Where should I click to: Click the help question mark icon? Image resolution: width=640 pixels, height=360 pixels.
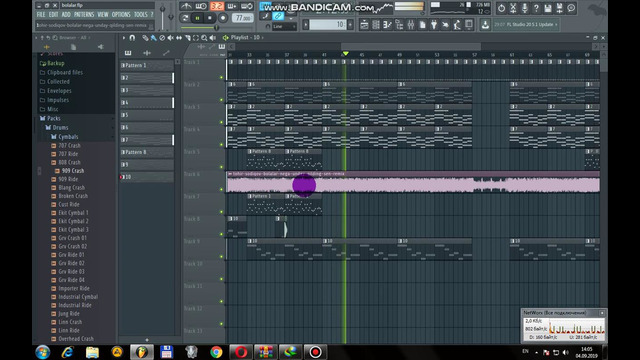536,8
